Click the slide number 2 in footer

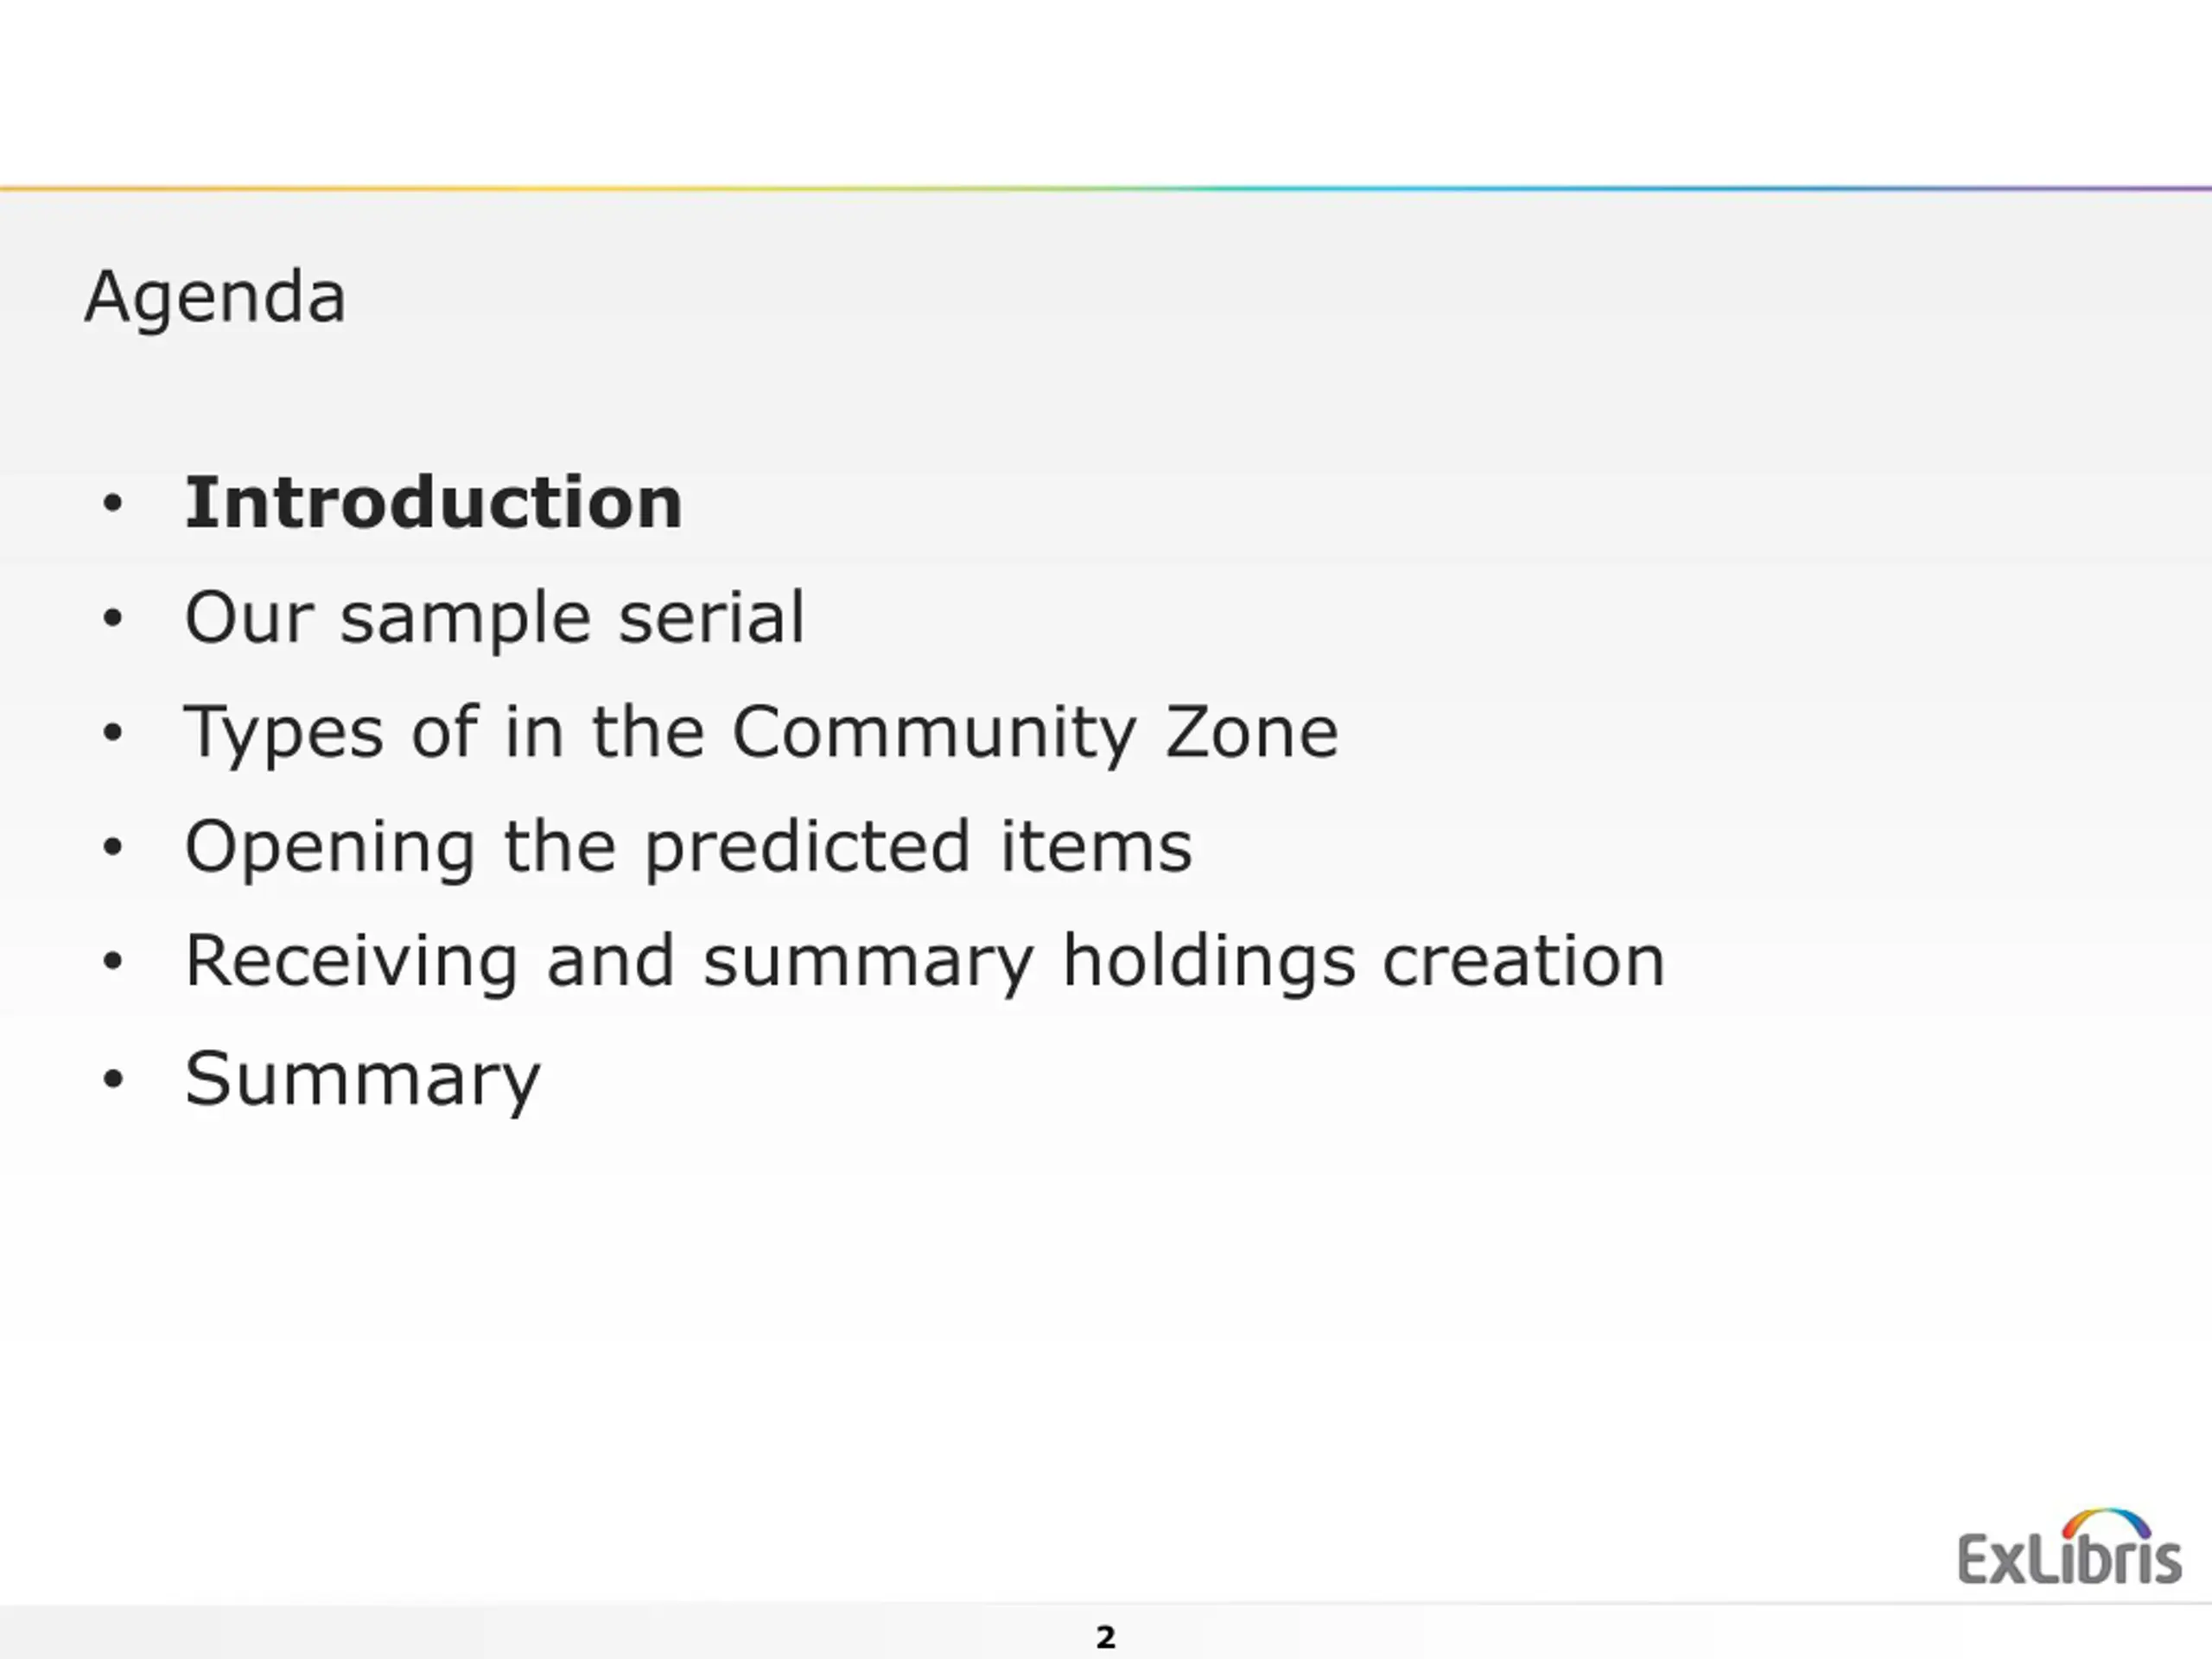[1106, 1638]
